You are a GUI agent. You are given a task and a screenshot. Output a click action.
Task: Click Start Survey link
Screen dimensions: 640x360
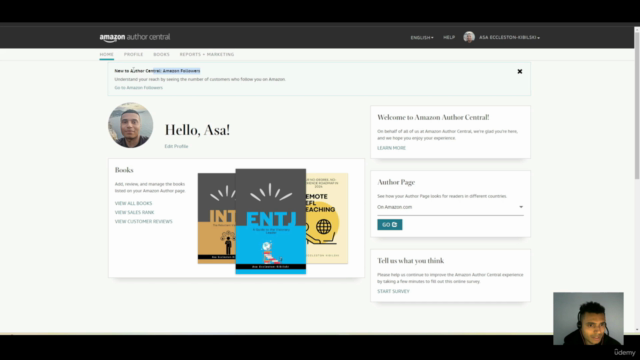(393, 291)
